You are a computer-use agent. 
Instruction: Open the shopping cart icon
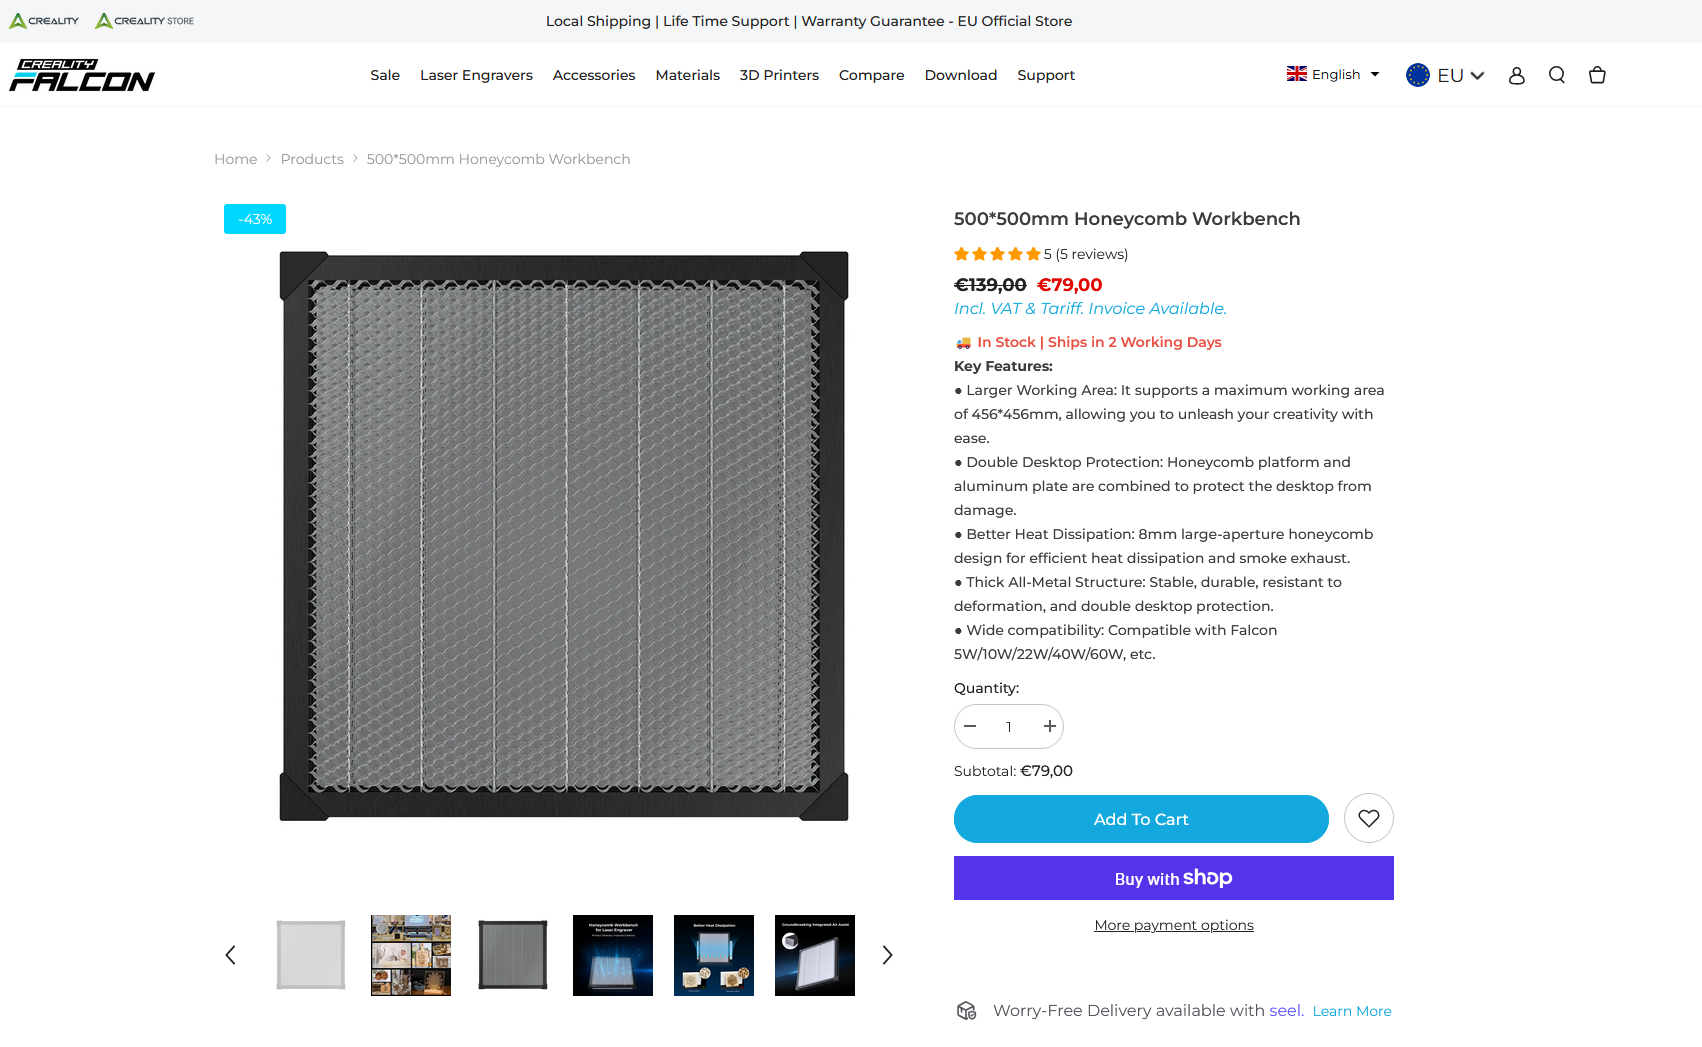(x=1597, y=75)
